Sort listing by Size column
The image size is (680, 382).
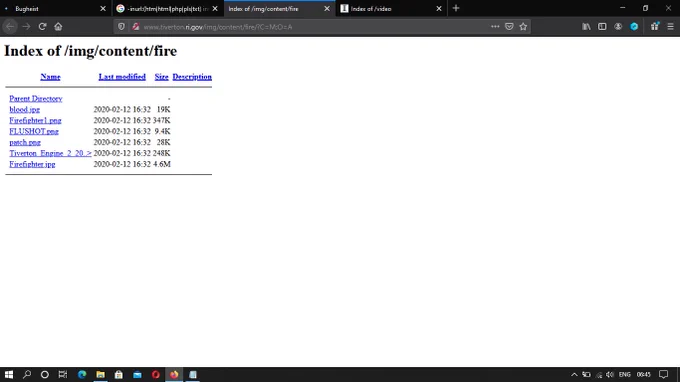[161, 77]
